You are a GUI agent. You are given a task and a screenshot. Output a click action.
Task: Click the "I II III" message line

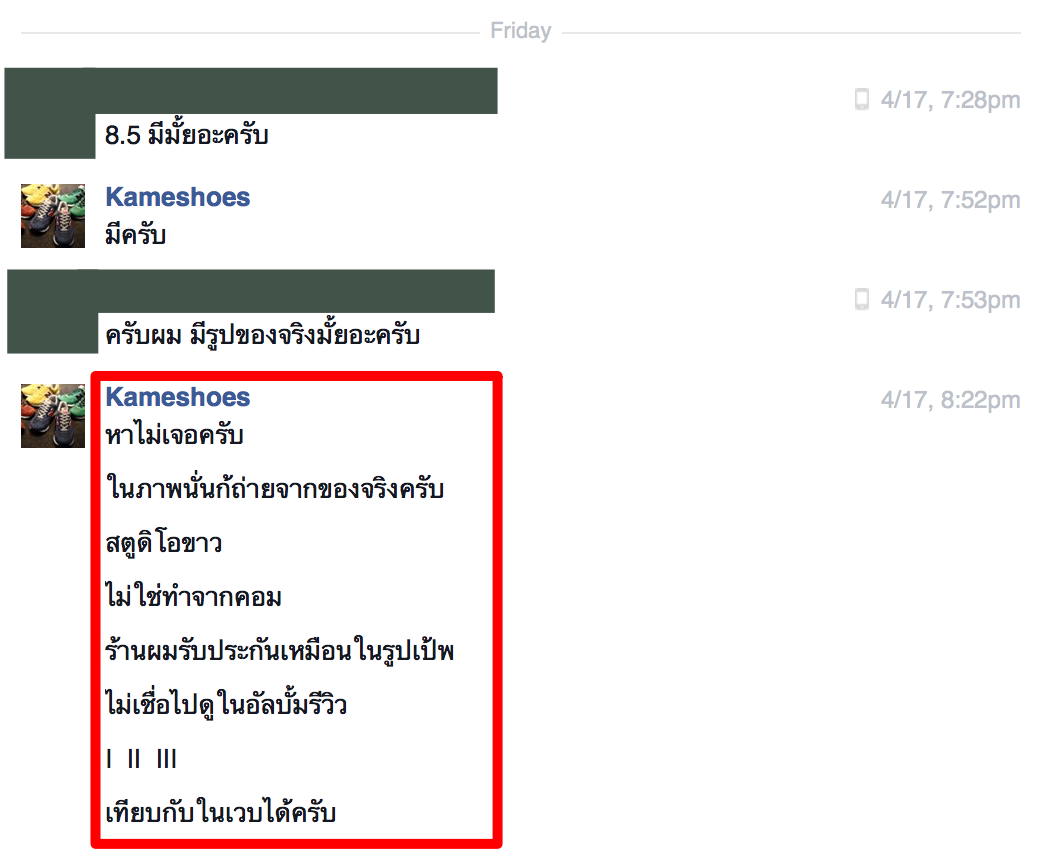tap(141, 759)
